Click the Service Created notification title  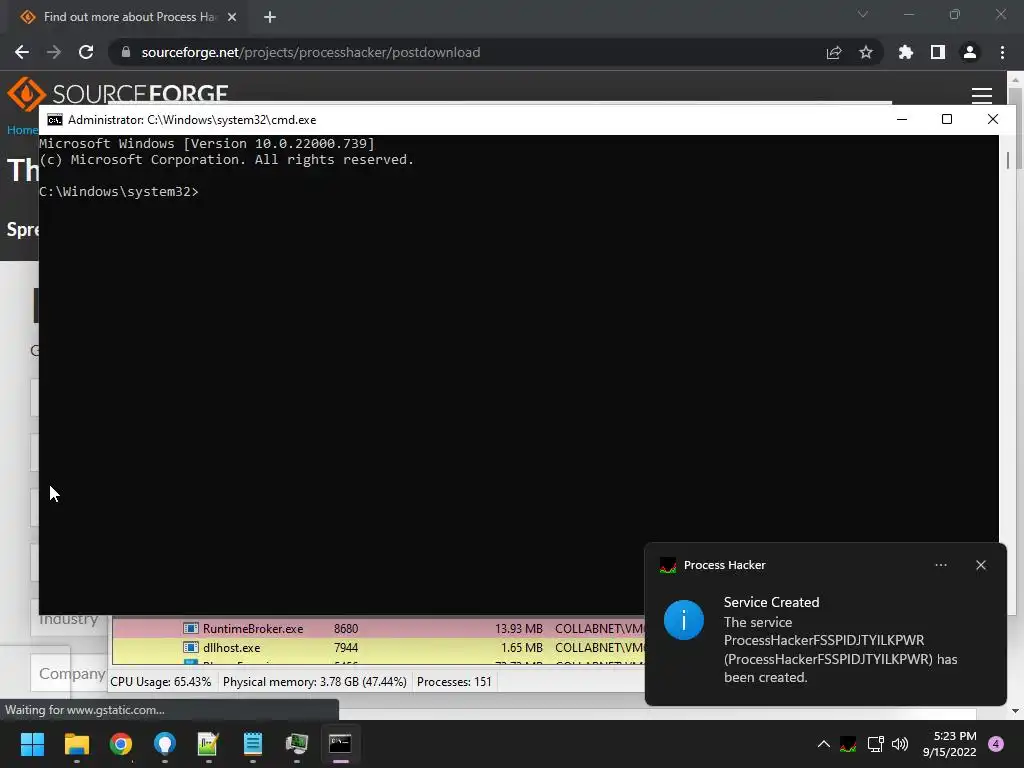click(771, 602)
